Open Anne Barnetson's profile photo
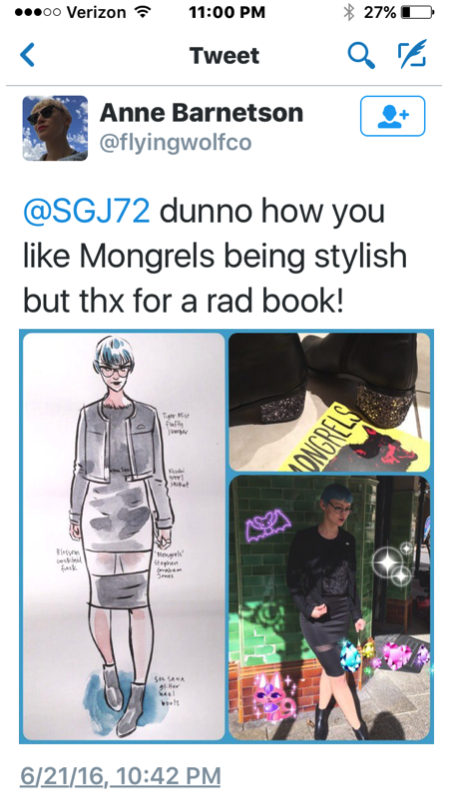Image resolution: width=451 pixels, height=800 pixels. pos(55,128)
